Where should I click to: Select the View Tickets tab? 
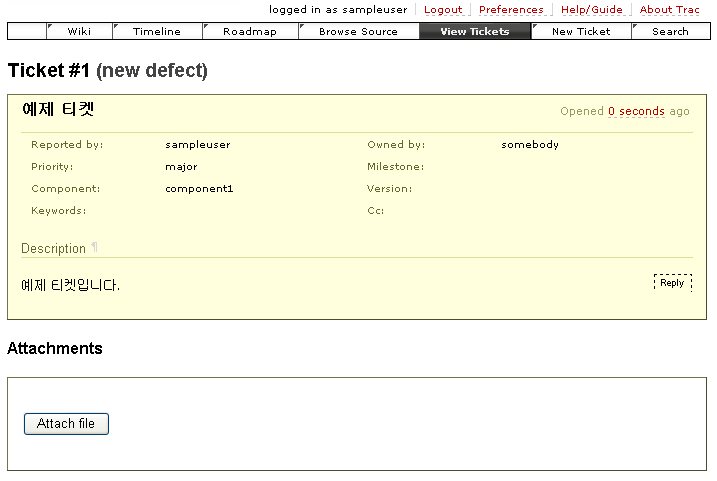pyautogui.click(x=475, y=31)
